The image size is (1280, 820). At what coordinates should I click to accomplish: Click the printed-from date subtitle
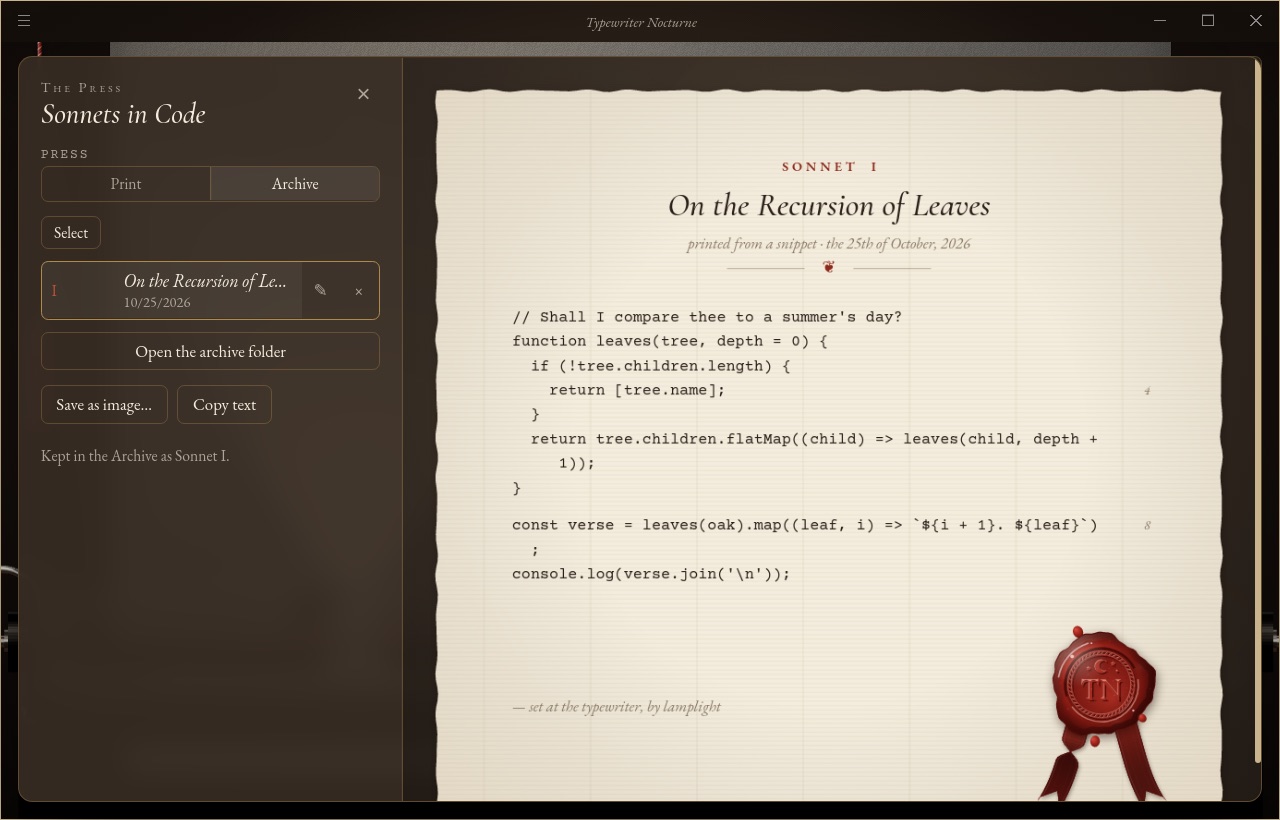[x=829, y=244]
